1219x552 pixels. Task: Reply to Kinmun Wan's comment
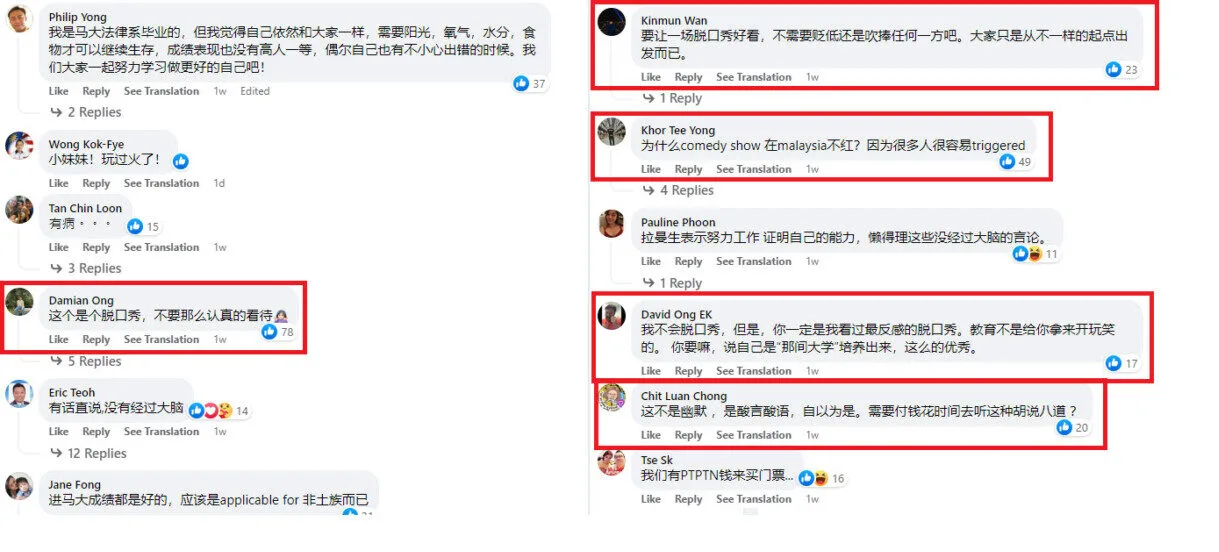tap(688, 77)
